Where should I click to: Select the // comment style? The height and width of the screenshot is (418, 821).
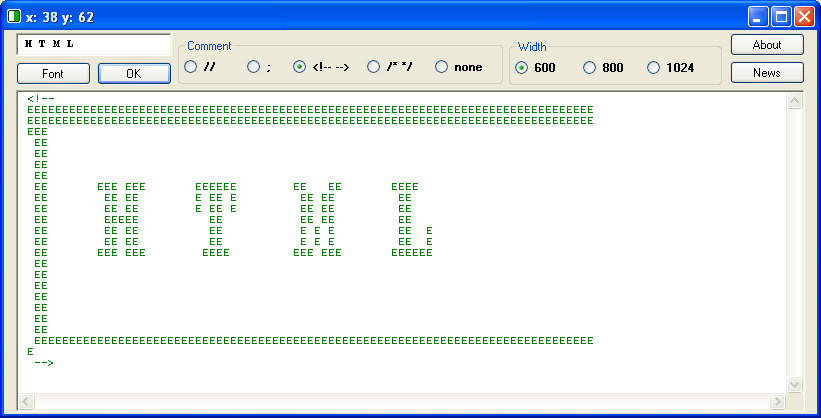[x=191, y=67]
